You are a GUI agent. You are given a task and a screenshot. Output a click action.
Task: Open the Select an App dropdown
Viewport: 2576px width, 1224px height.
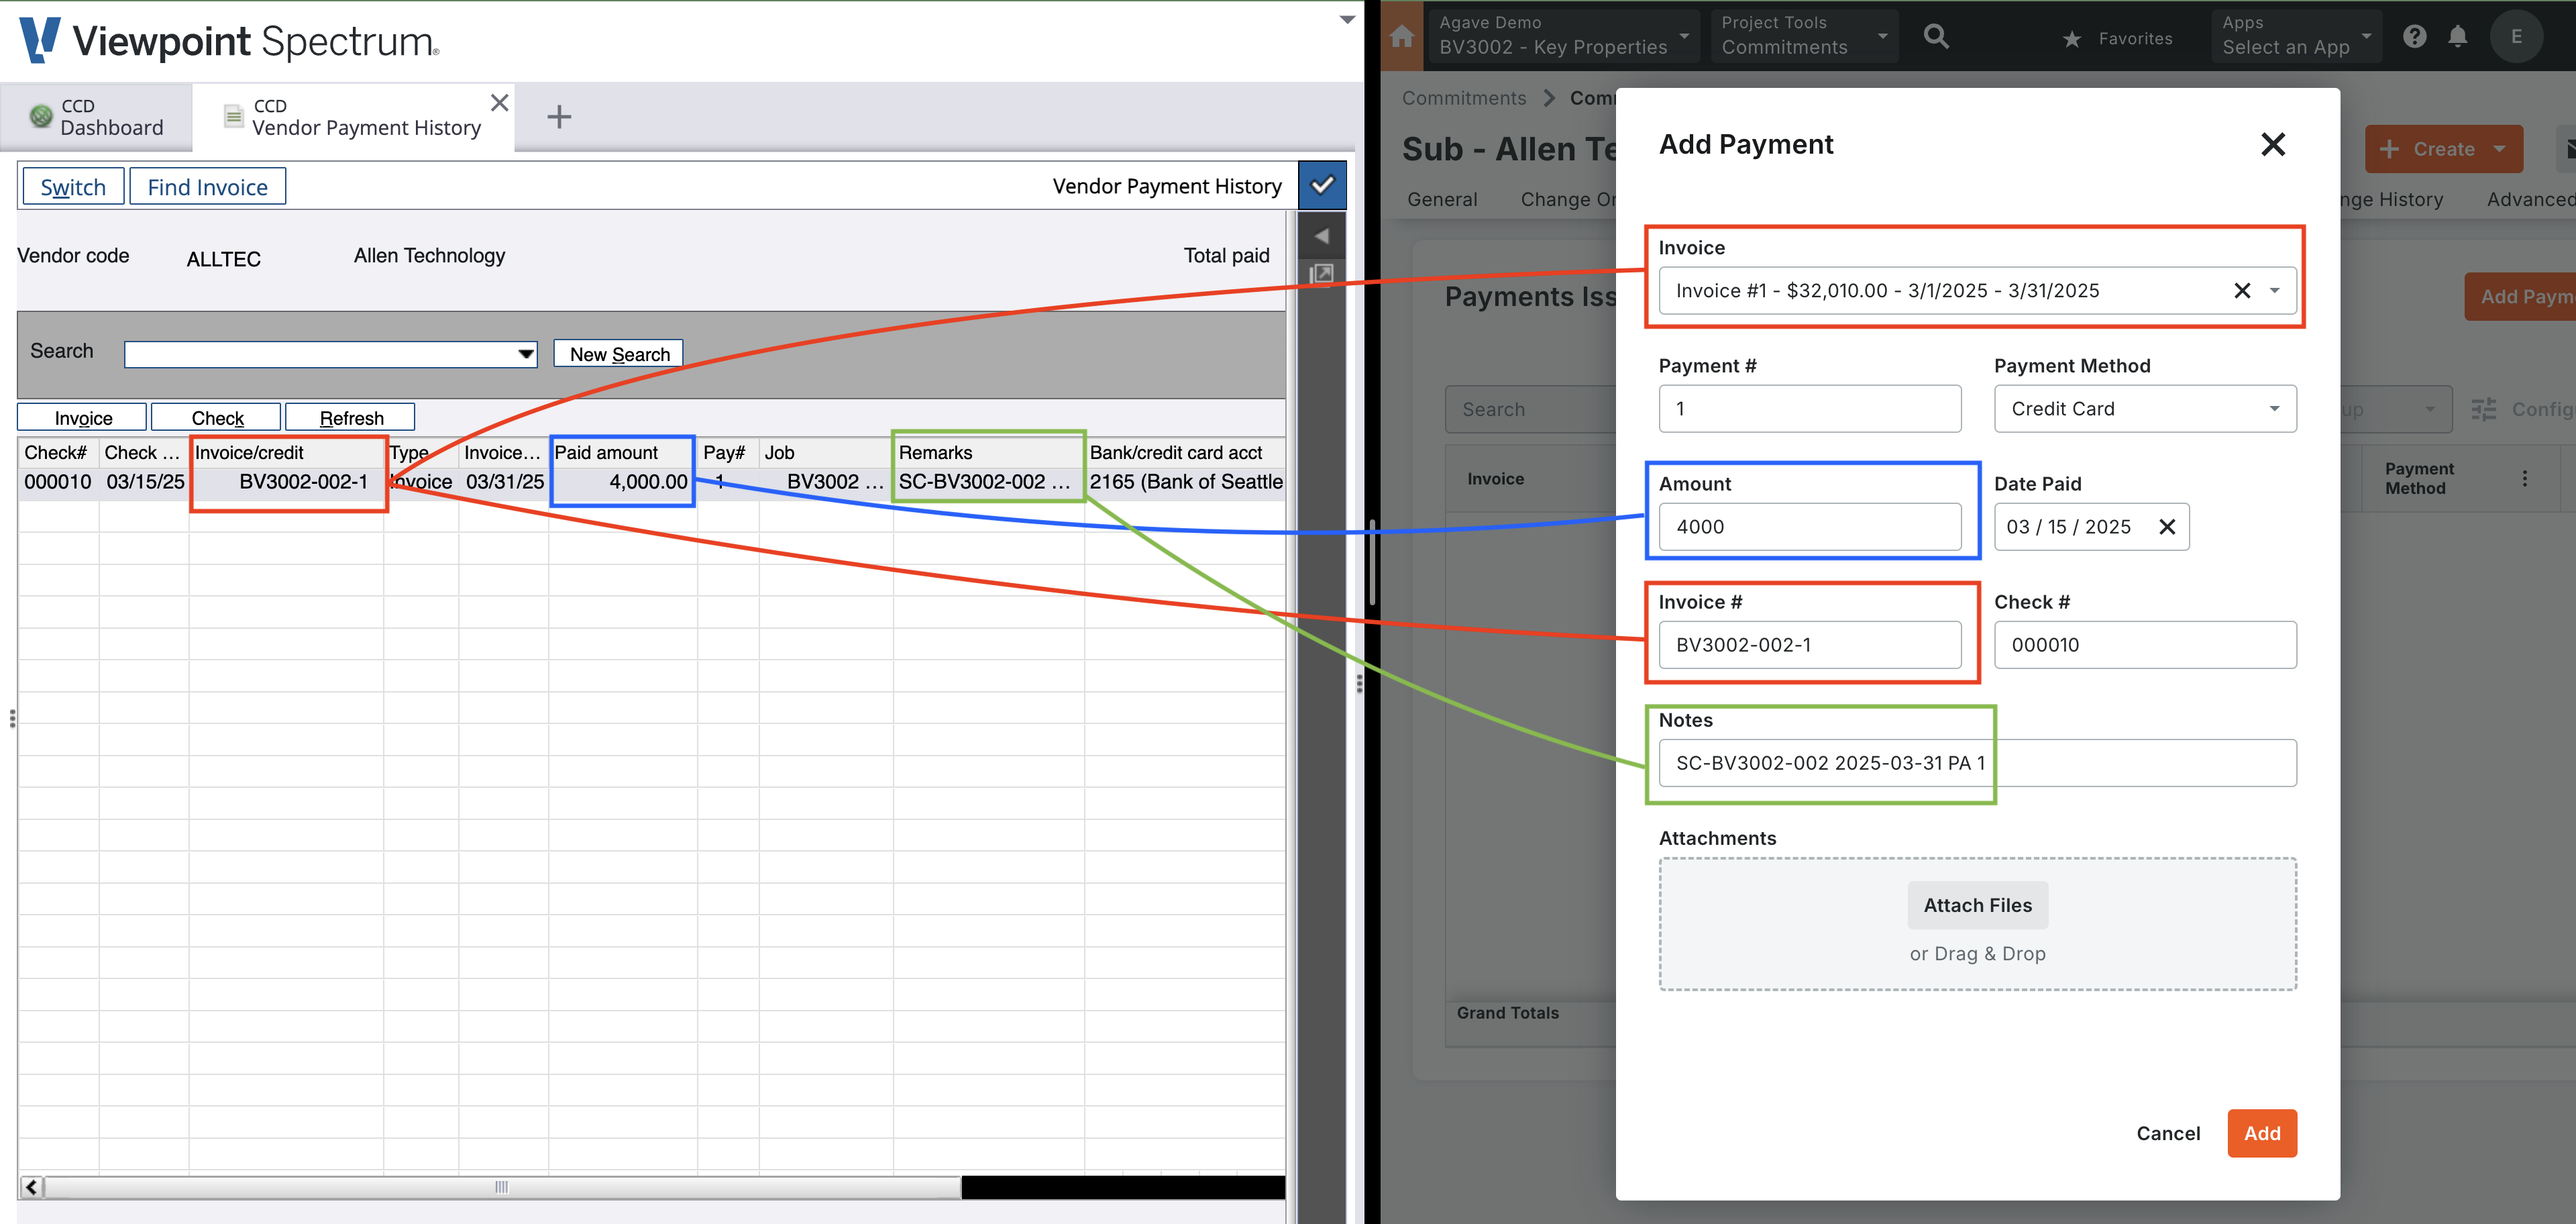[2296, 37]
